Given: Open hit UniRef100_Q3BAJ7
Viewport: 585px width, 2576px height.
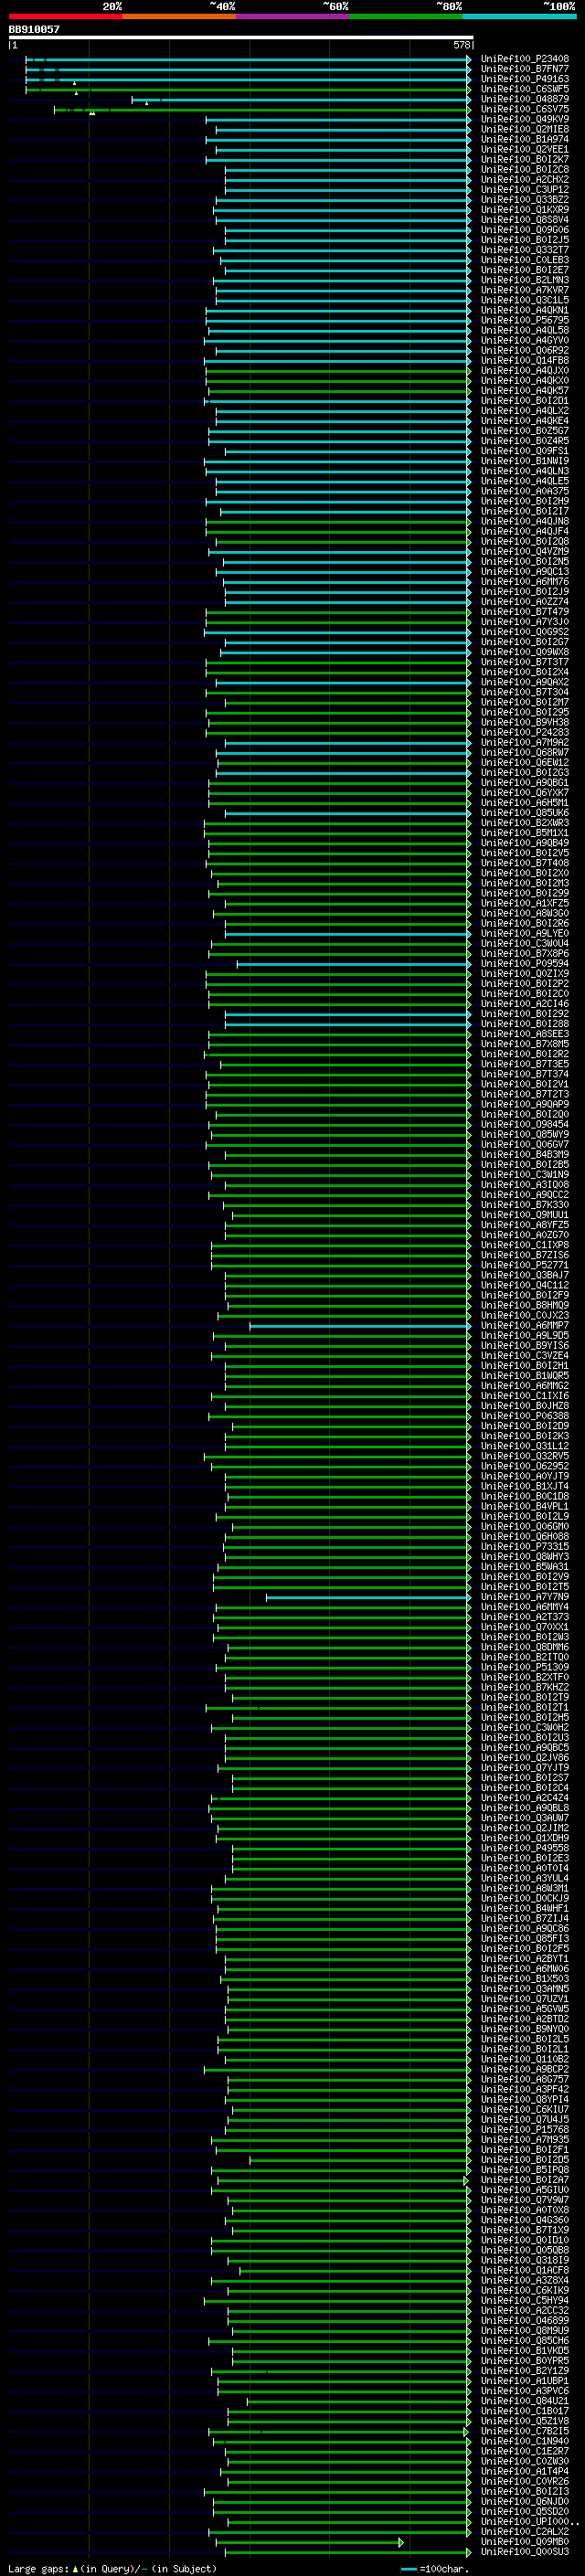Looking at the screenshot, I should click(x=525, y=1275).
